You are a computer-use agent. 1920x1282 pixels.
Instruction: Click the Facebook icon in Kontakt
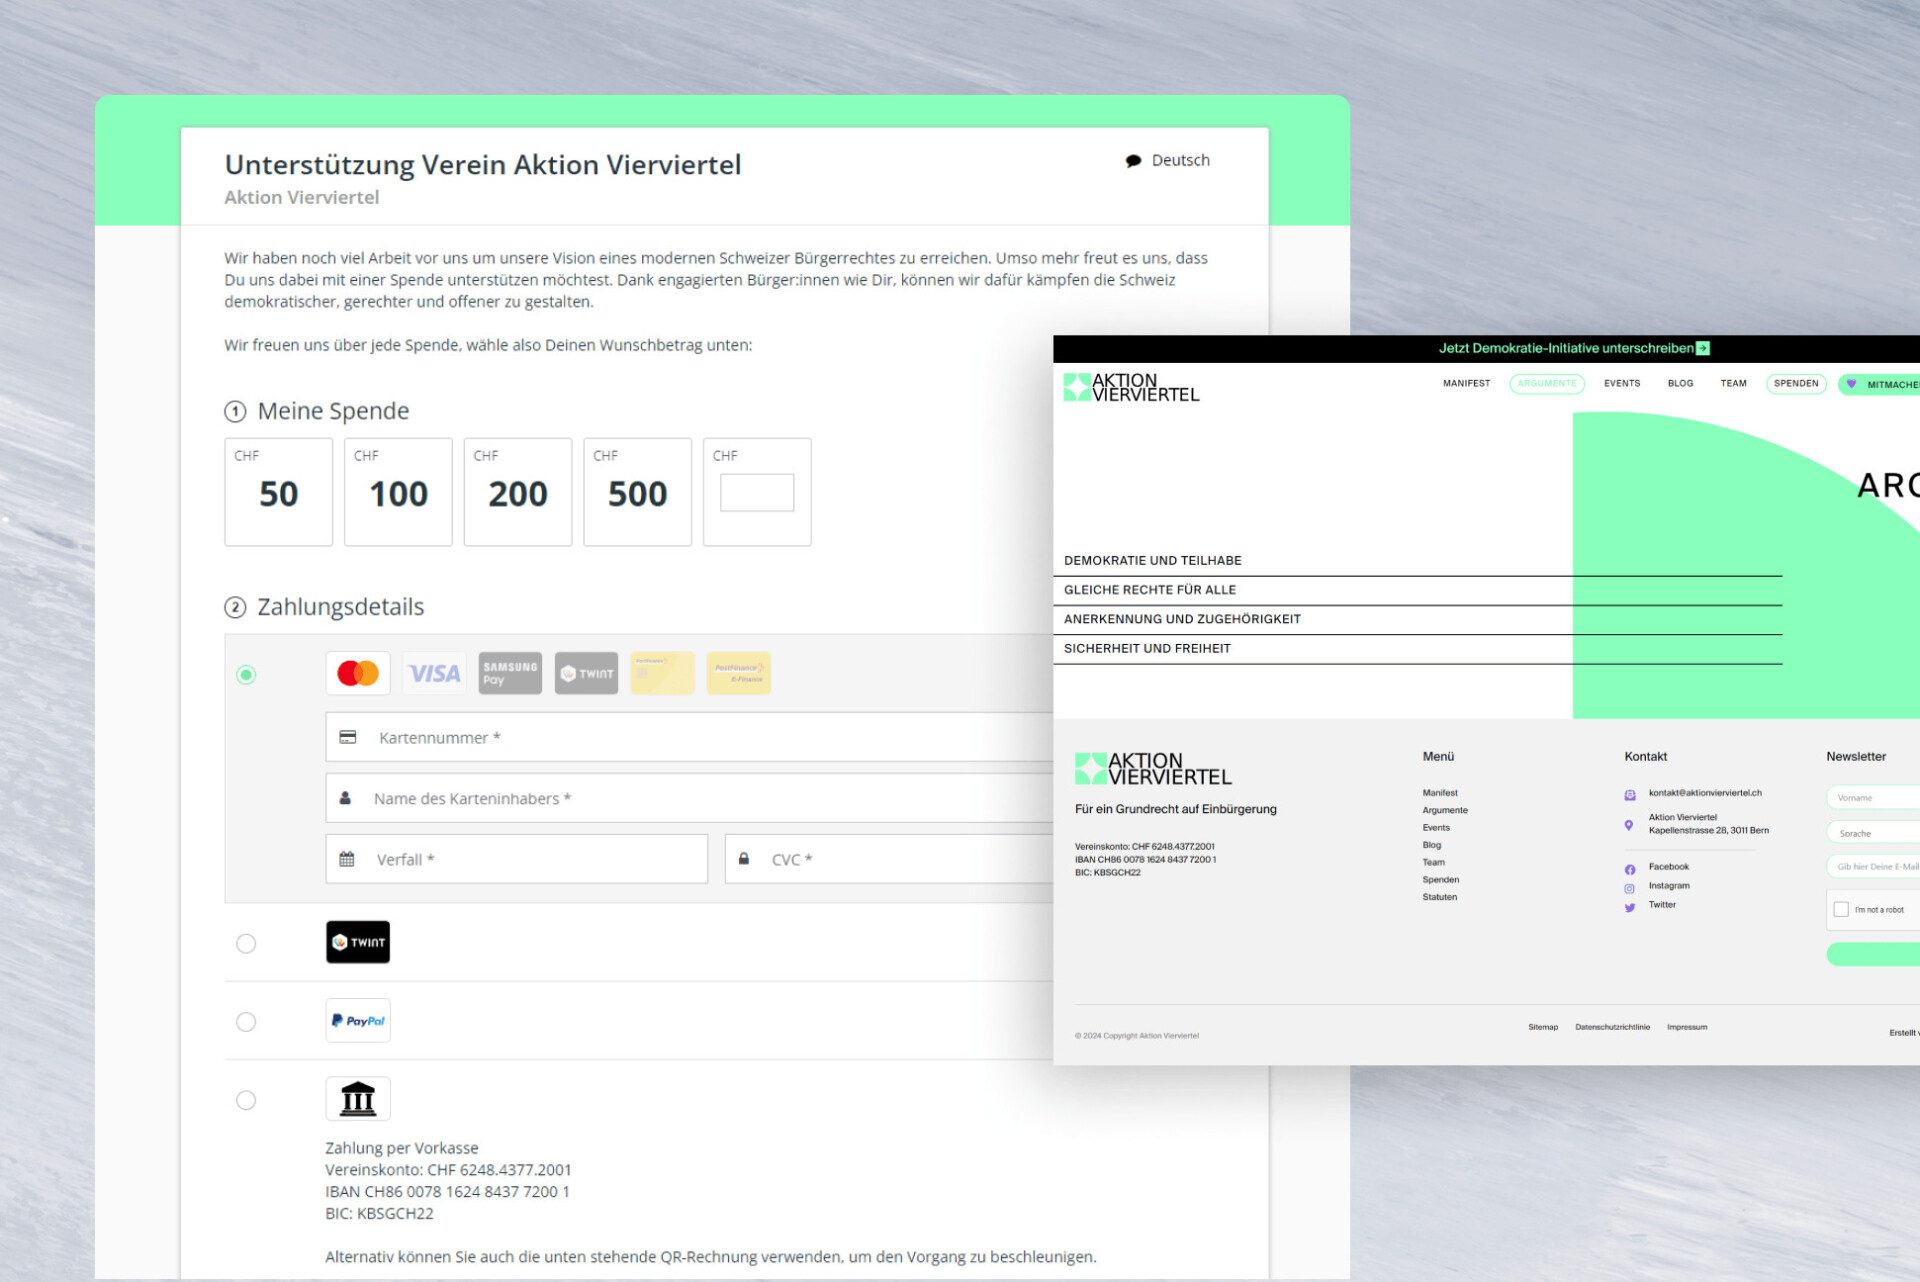(x=1630, y=868)
